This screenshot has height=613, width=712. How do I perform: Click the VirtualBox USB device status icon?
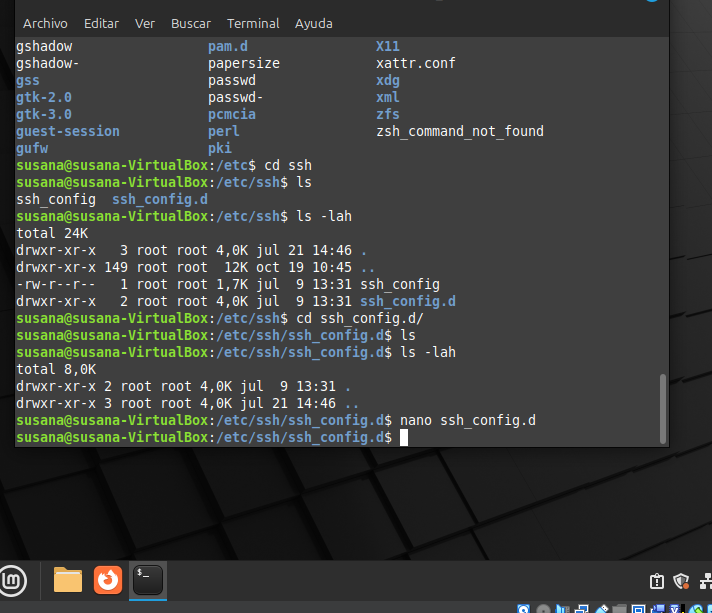point(601,609)
